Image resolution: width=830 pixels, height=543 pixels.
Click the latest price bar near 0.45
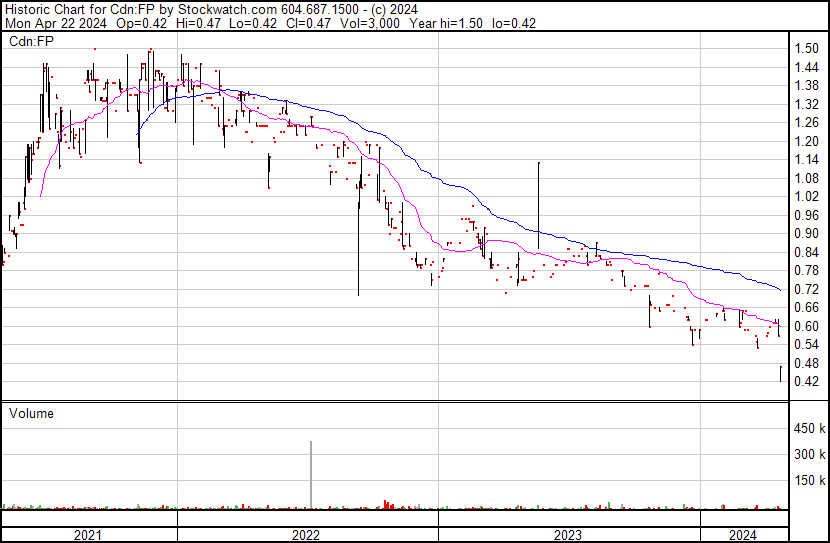click(780, 374)
